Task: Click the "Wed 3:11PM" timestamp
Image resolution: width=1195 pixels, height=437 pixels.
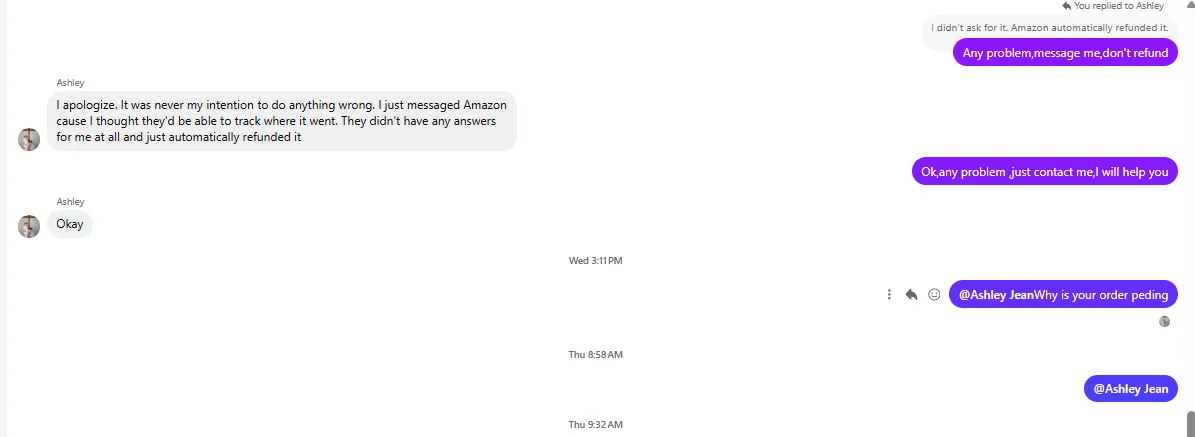Action: tap(595, 261)
